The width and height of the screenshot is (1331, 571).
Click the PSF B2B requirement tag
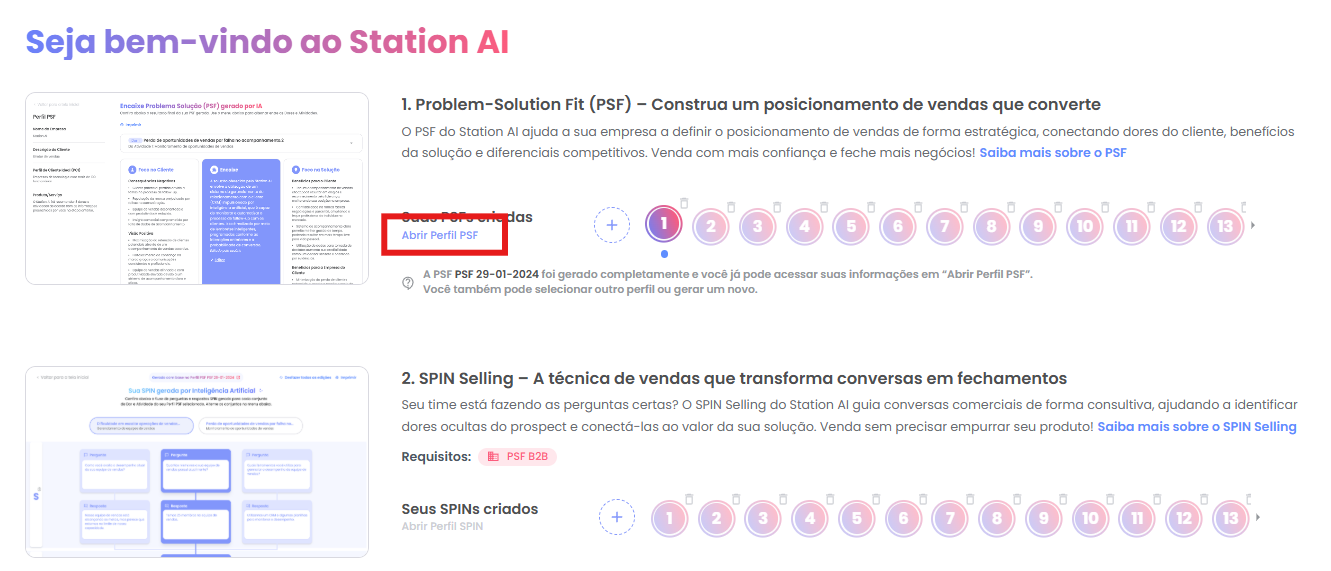click(x=518, y=456)
